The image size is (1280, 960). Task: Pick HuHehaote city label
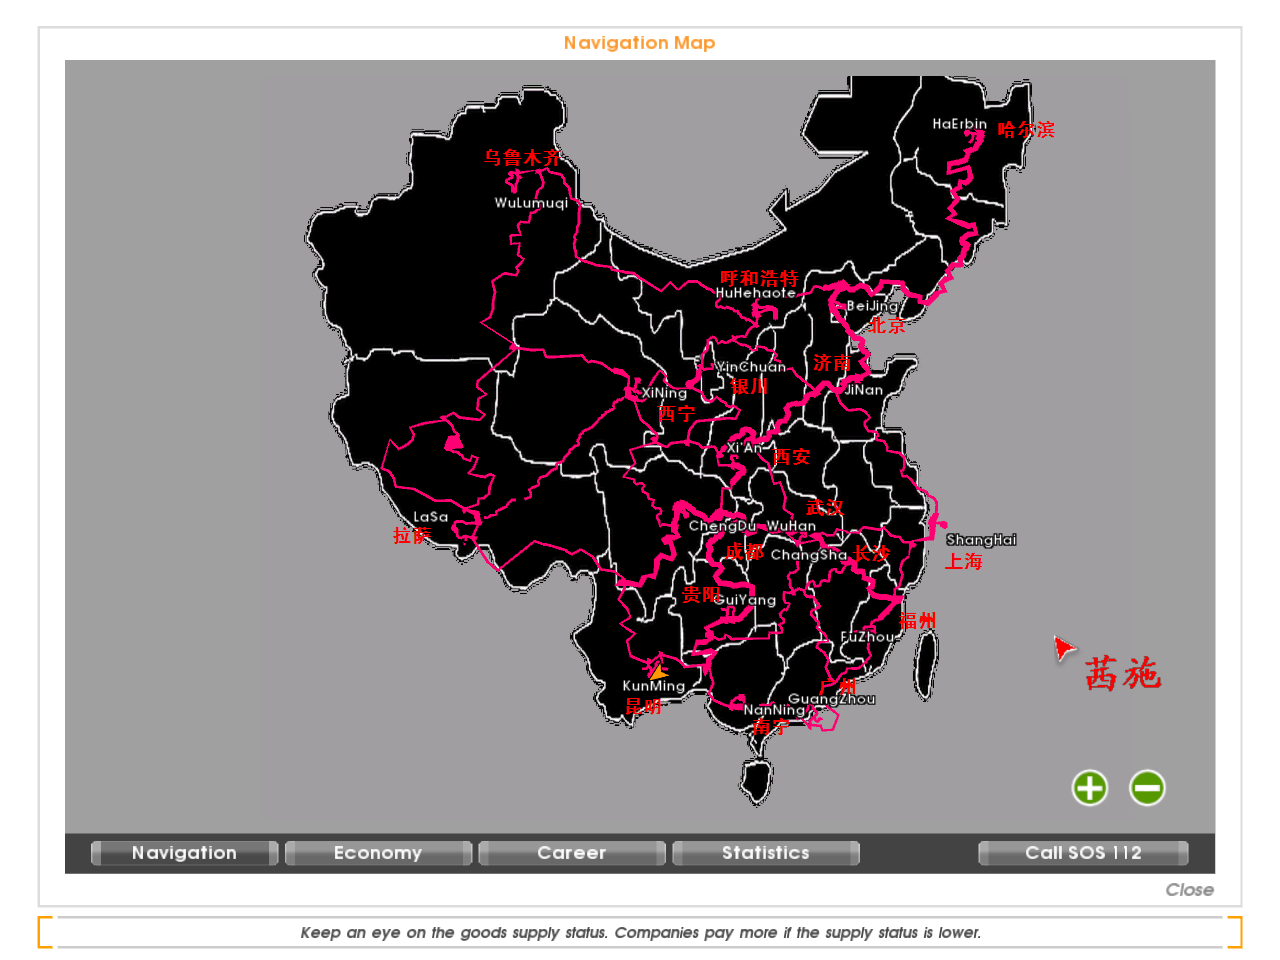756,293
